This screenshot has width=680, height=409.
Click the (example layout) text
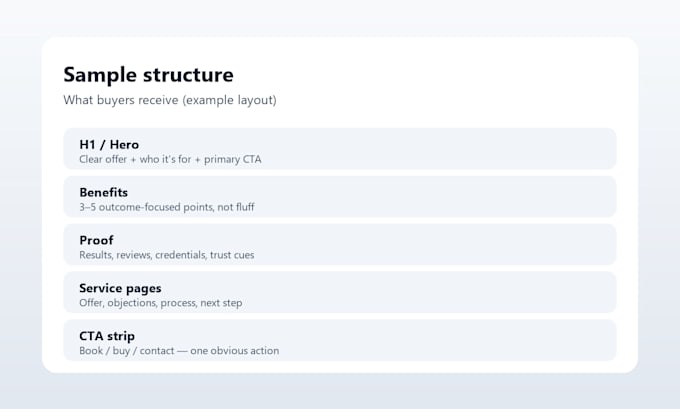point(229,100)
